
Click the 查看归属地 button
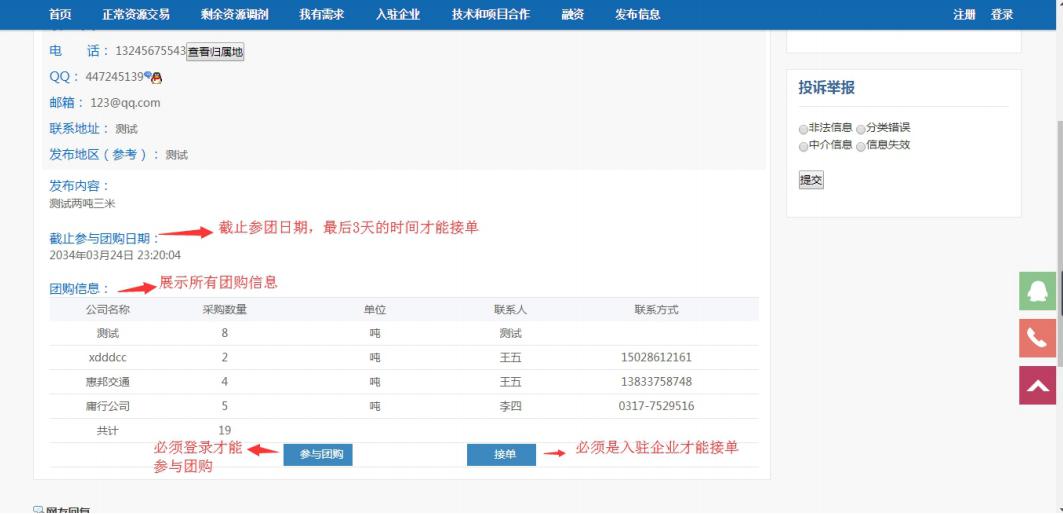[x=215, y=52]
